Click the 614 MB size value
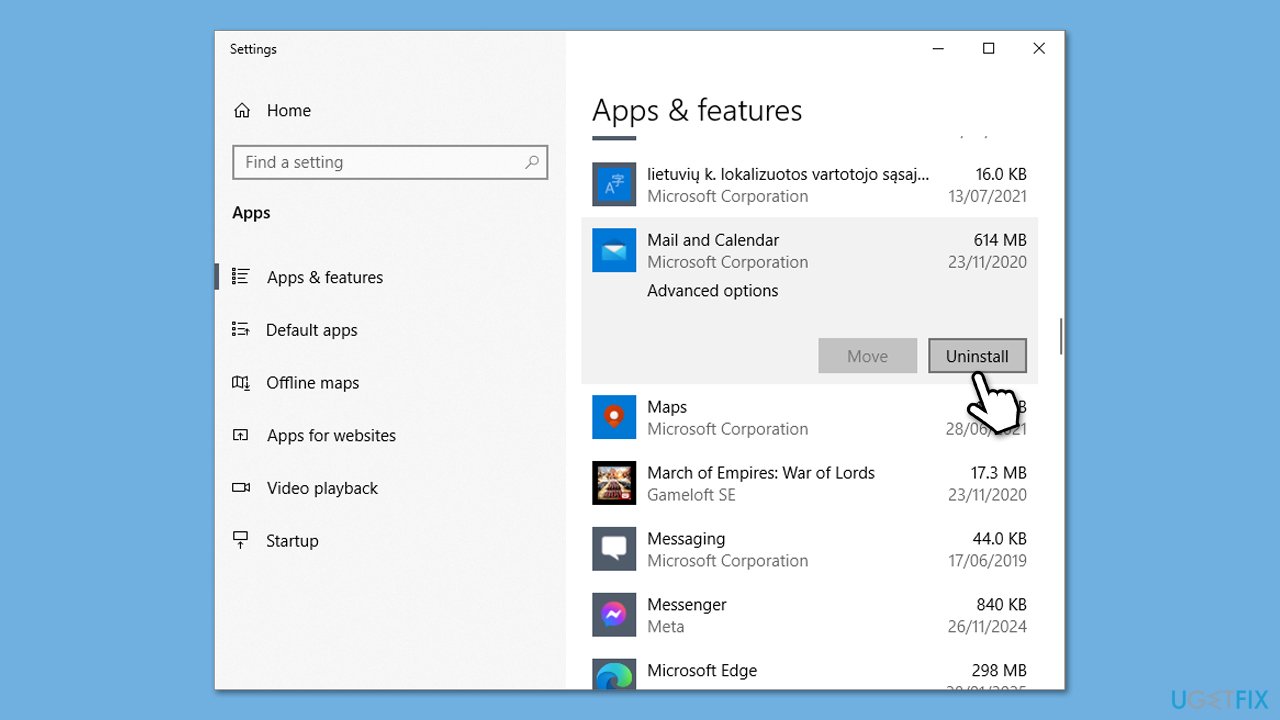 click(x=1000, y=240)
